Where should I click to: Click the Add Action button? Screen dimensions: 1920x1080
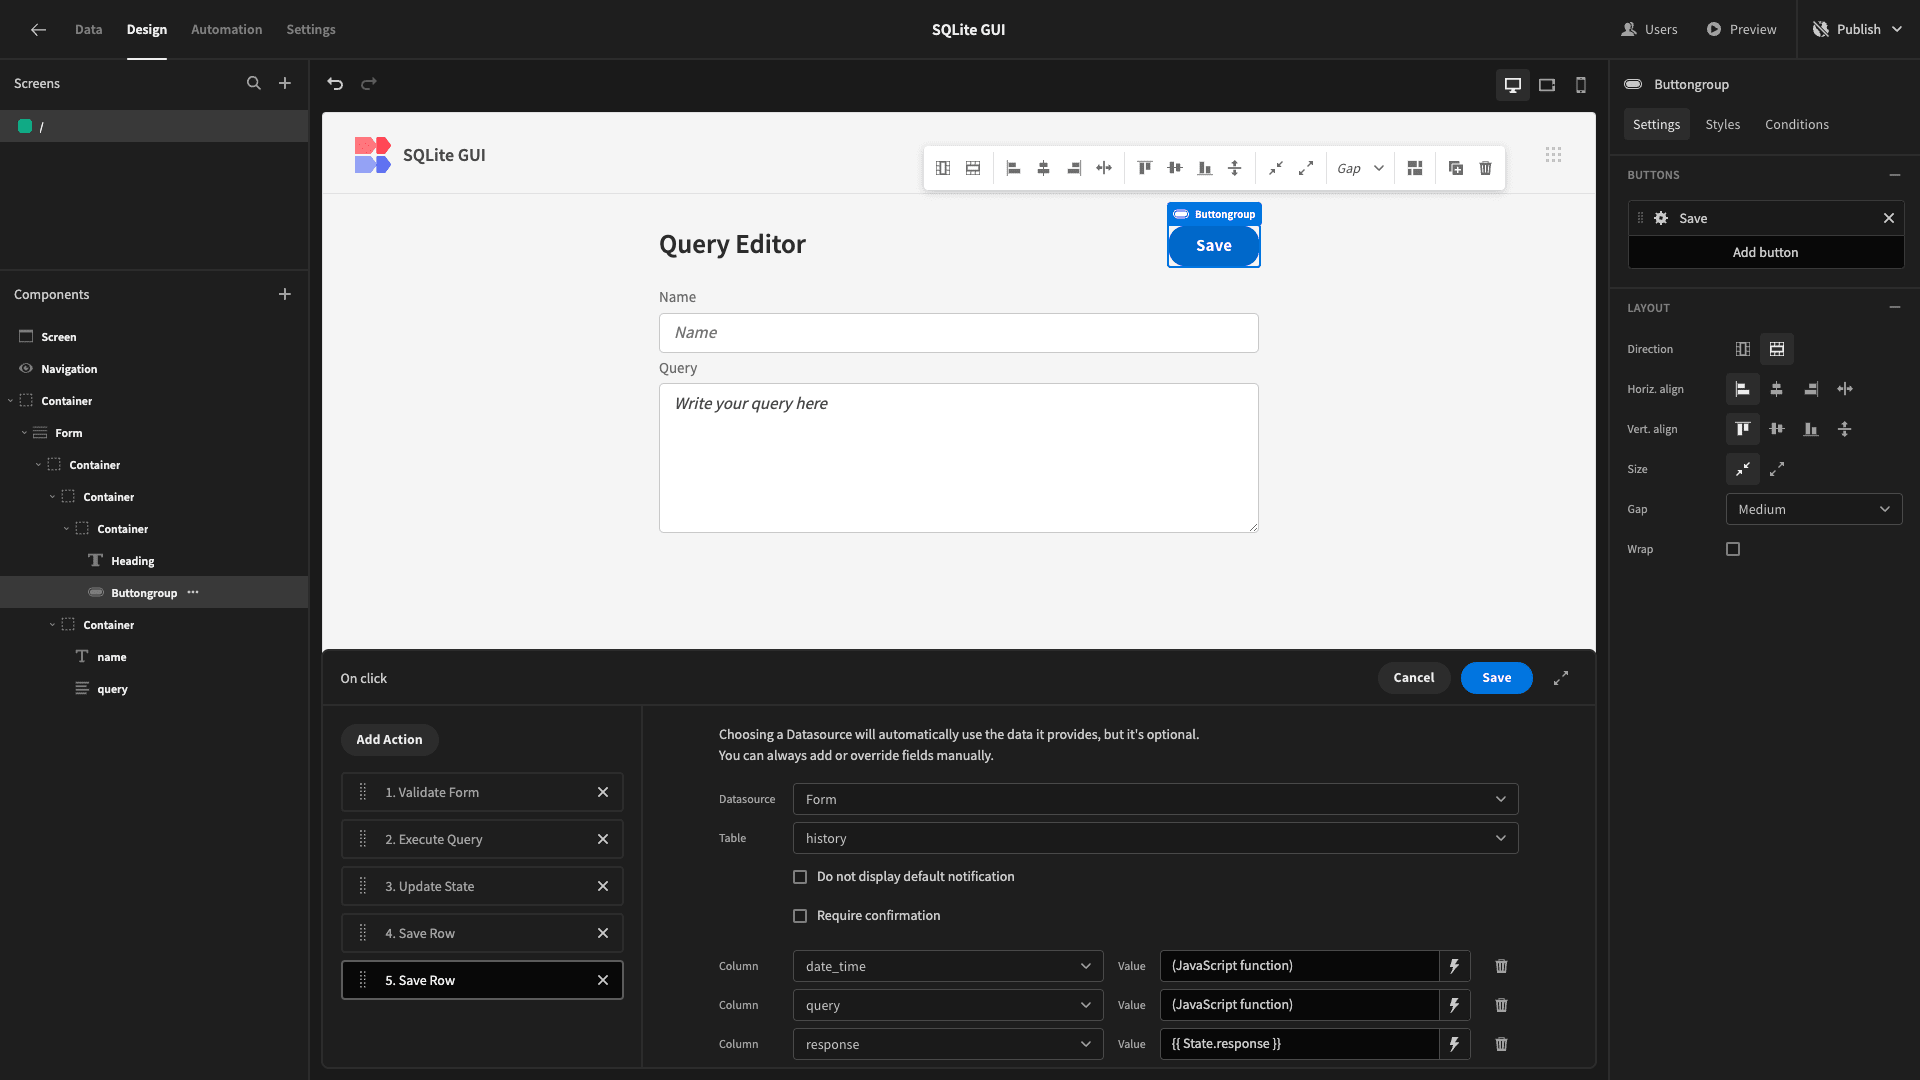tap(390, 740)
